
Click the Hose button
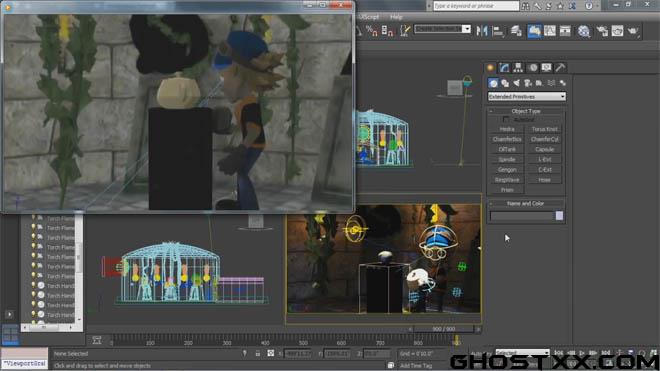545,180
